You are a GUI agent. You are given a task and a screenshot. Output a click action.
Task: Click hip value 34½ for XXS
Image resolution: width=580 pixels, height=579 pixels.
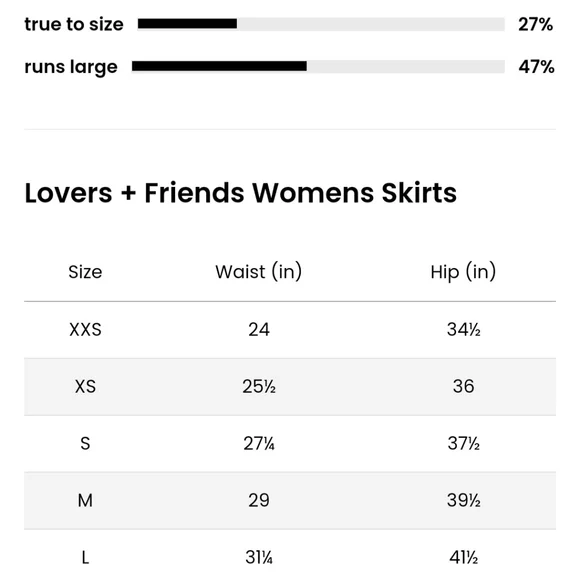[x=463, y=330]
